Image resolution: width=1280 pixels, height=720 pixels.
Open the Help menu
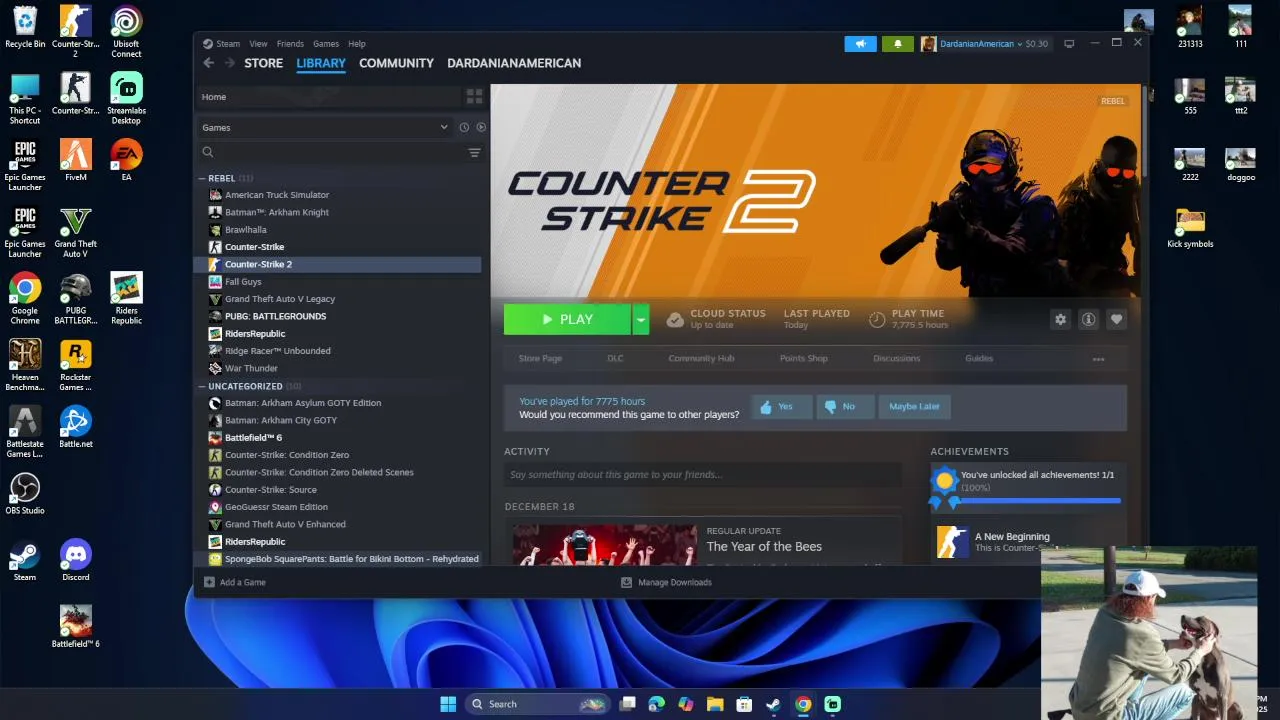click(x=357, y=44)
